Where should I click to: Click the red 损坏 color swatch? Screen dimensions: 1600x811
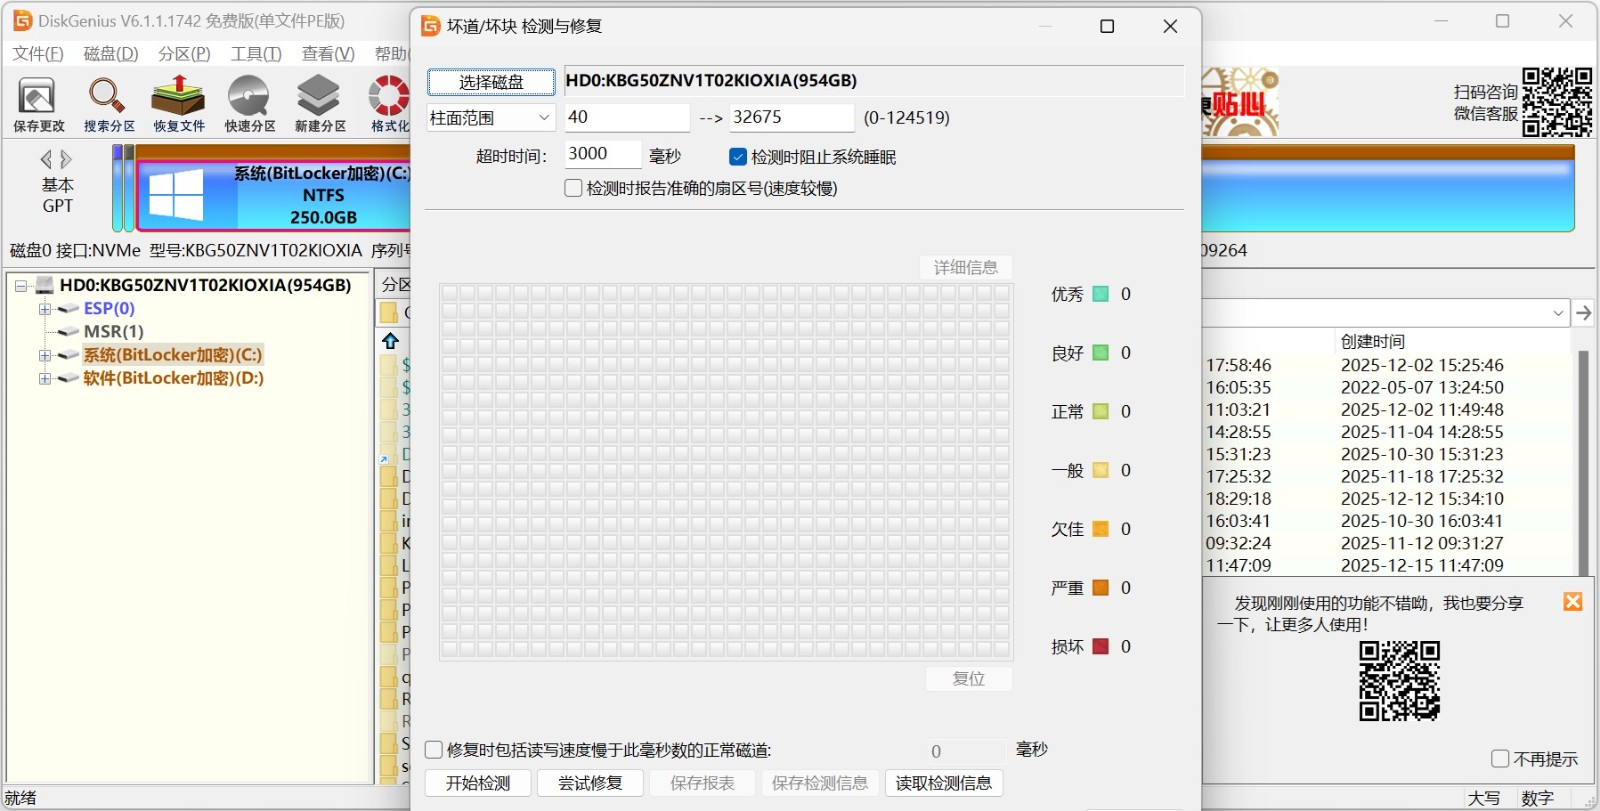pos(1100,646)
